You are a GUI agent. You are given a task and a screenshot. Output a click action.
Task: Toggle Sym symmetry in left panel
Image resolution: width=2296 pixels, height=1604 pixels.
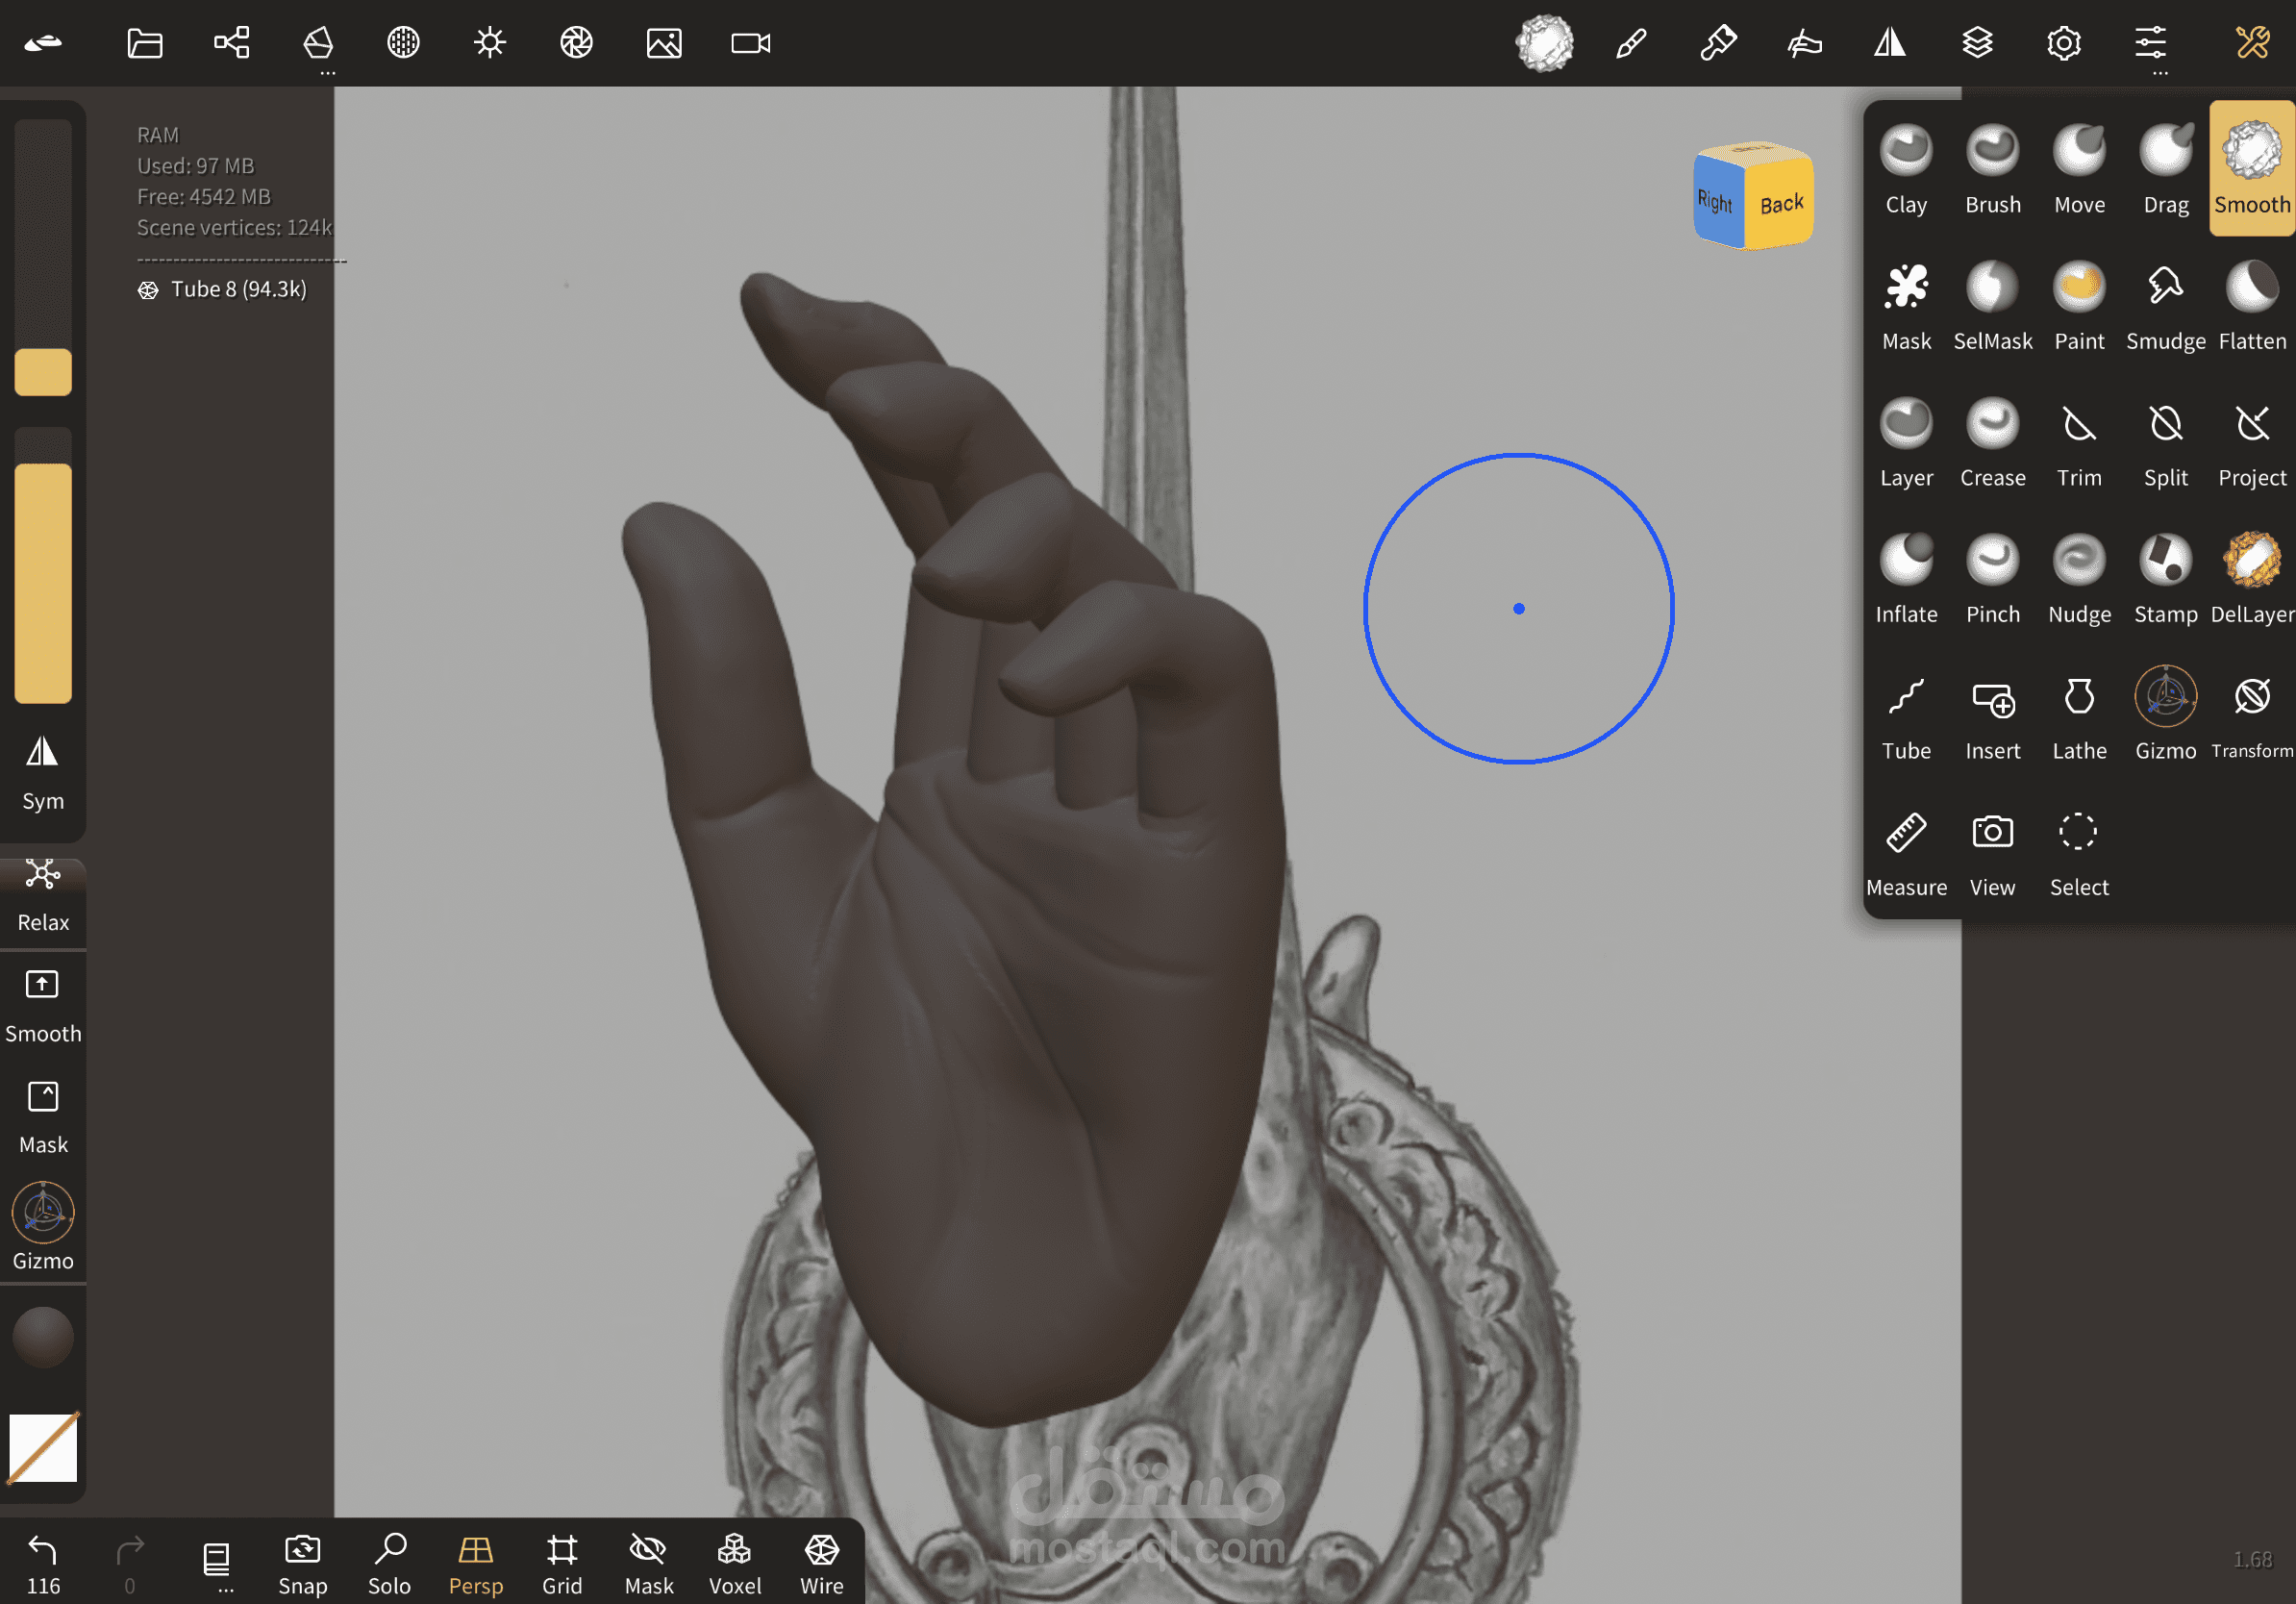[x=43, y=771]
